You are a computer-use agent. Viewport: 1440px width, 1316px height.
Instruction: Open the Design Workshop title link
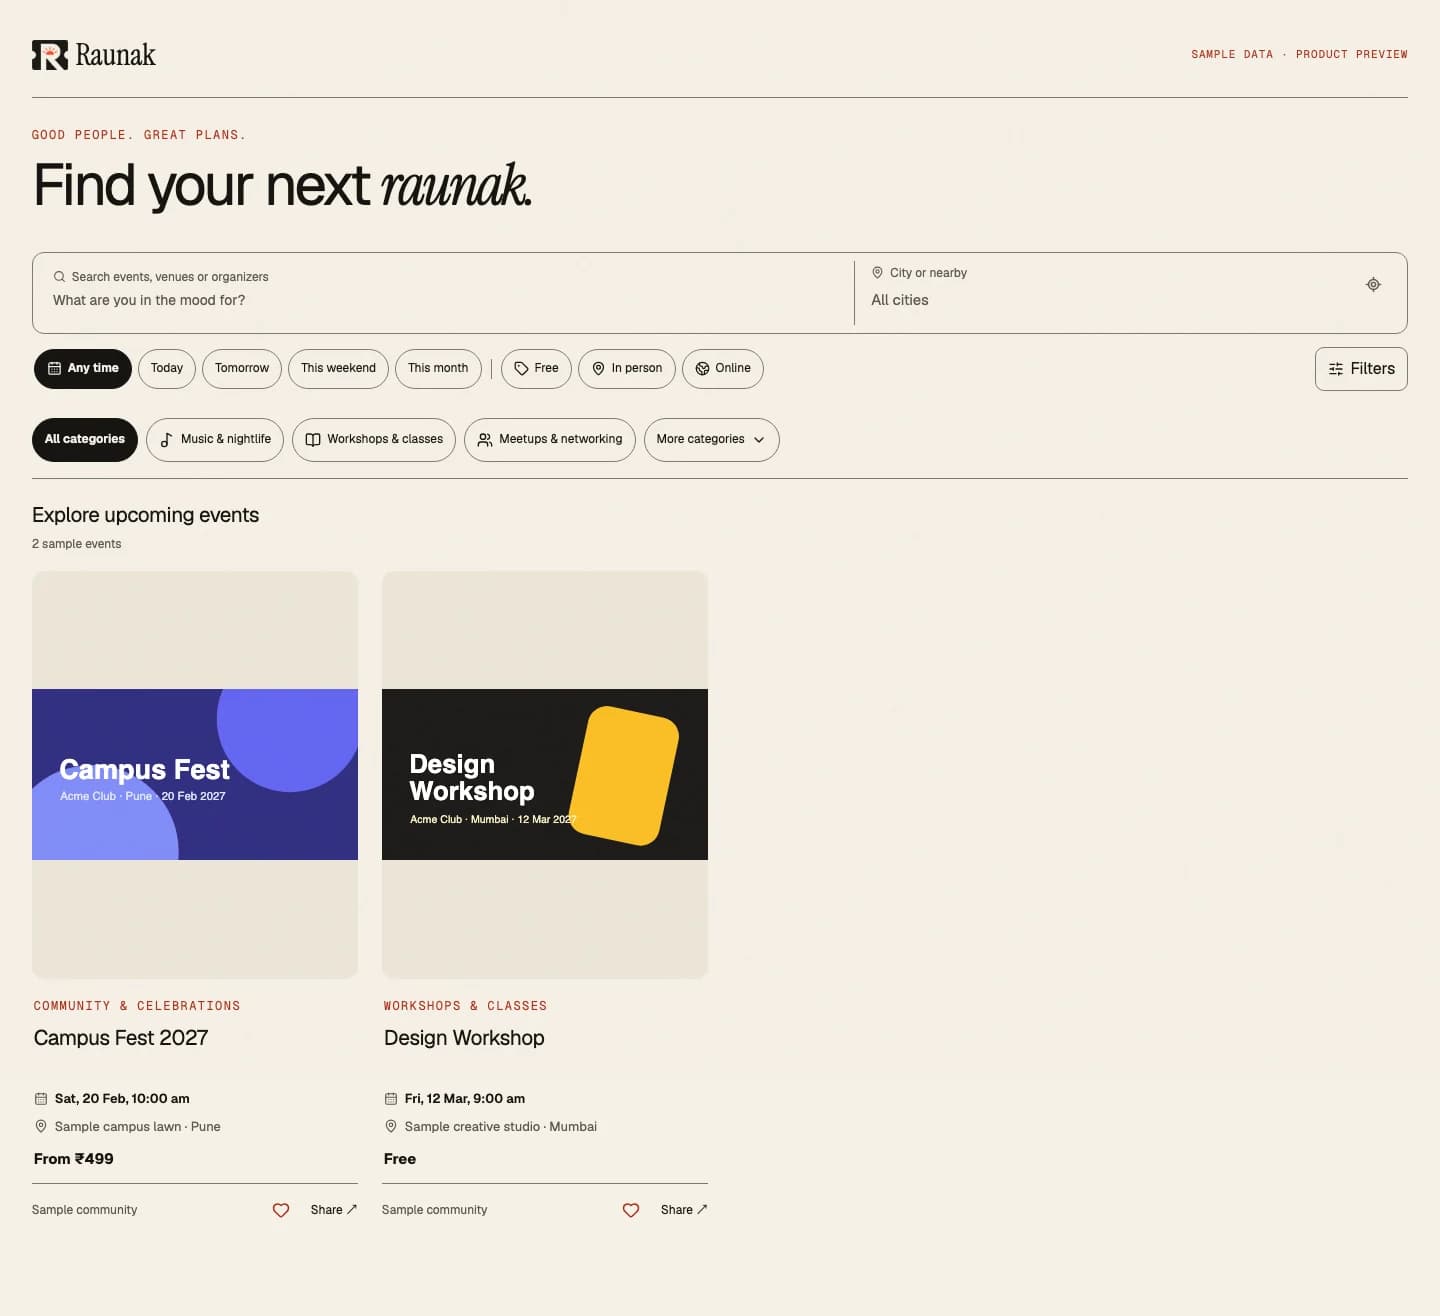click(x=464, y=1038)
